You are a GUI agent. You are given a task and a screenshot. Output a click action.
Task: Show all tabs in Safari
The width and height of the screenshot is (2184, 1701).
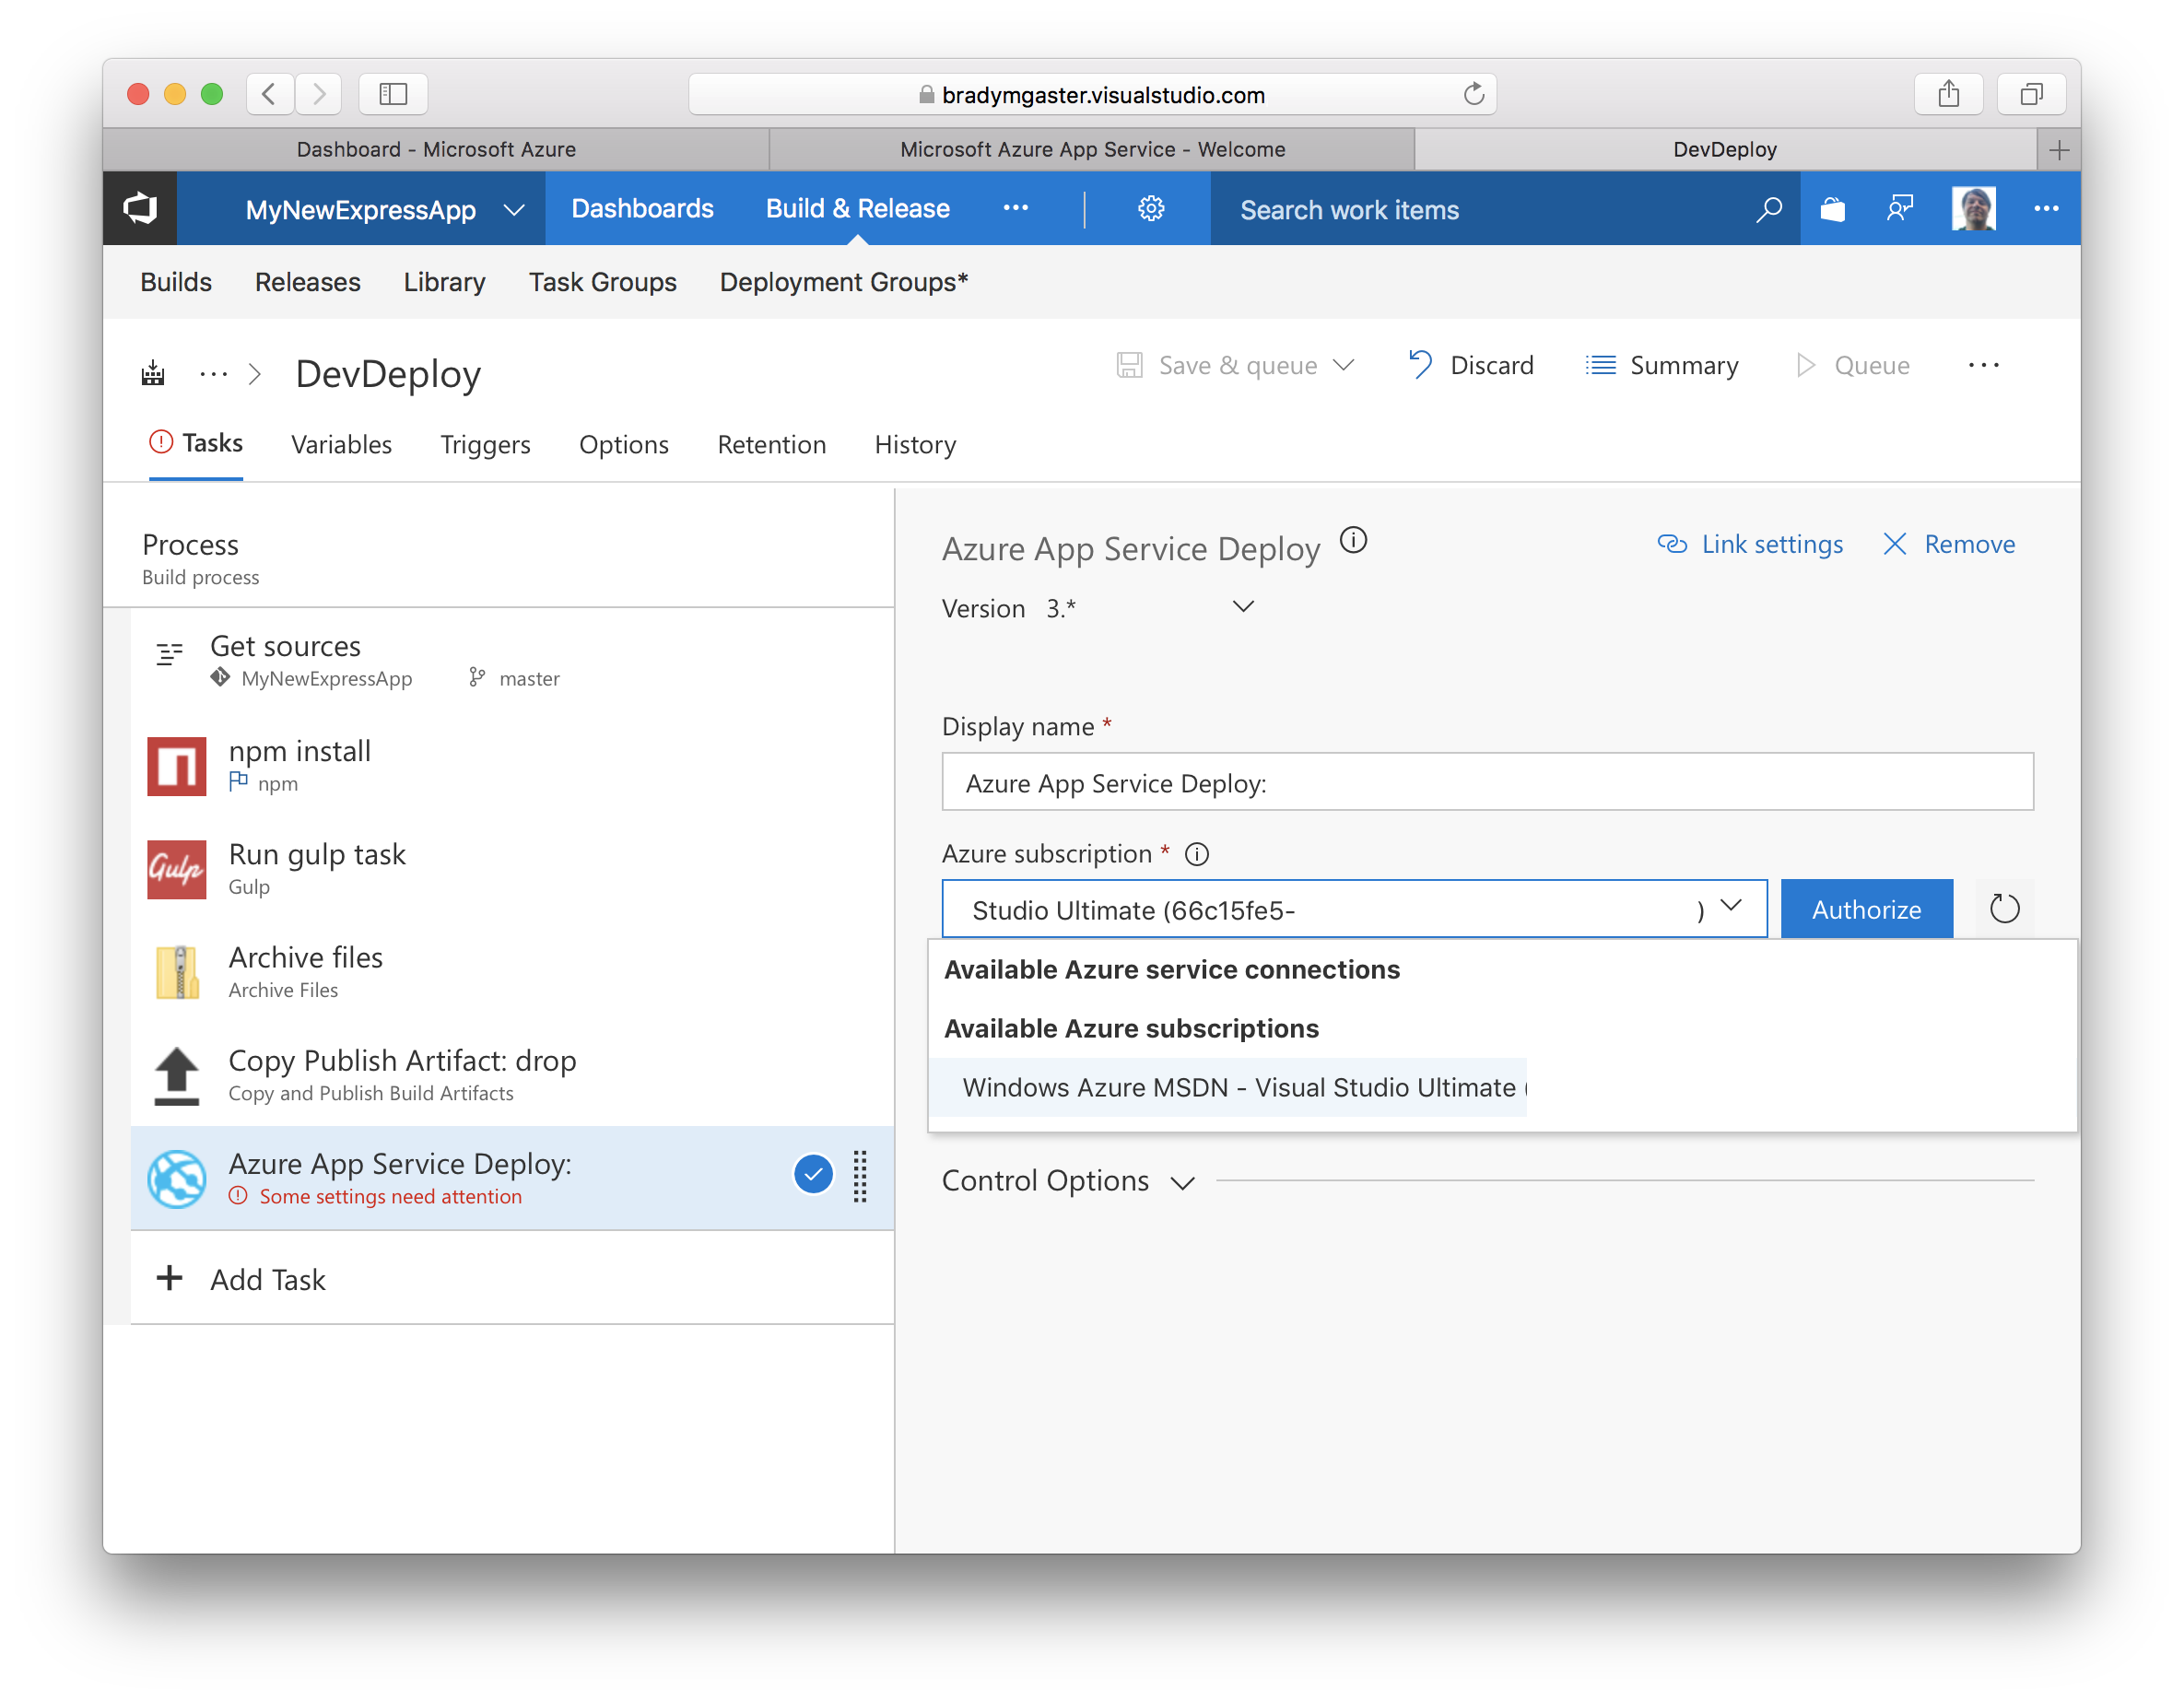pyautogui.click(x=2030, y=94)
